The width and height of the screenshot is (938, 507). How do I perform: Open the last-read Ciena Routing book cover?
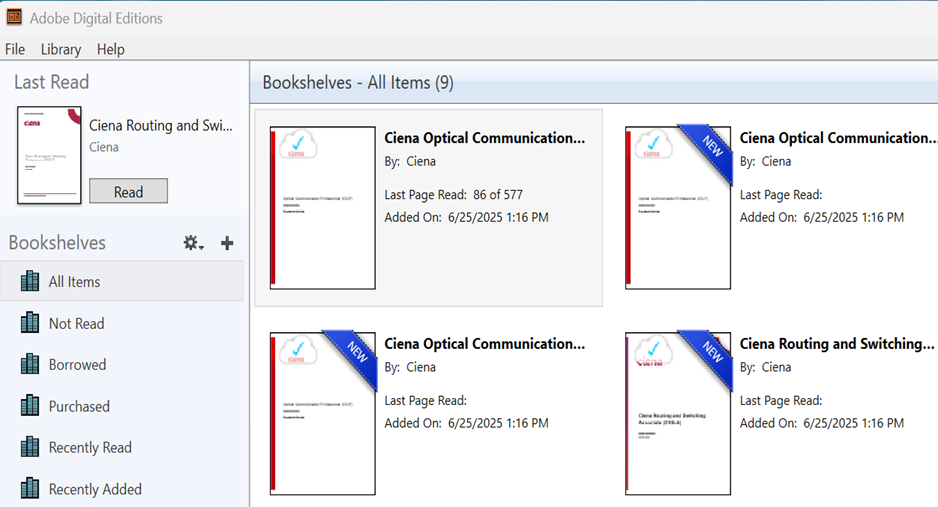(49, 155)
